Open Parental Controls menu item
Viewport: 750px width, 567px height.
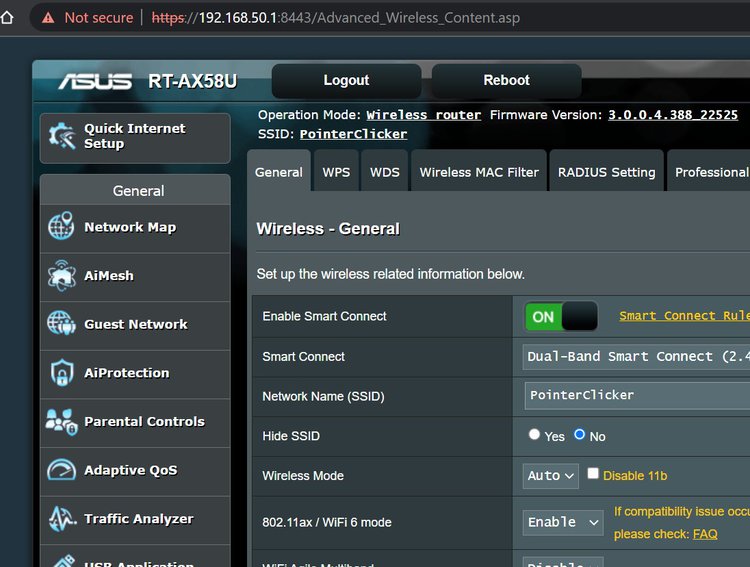(135, 422)
